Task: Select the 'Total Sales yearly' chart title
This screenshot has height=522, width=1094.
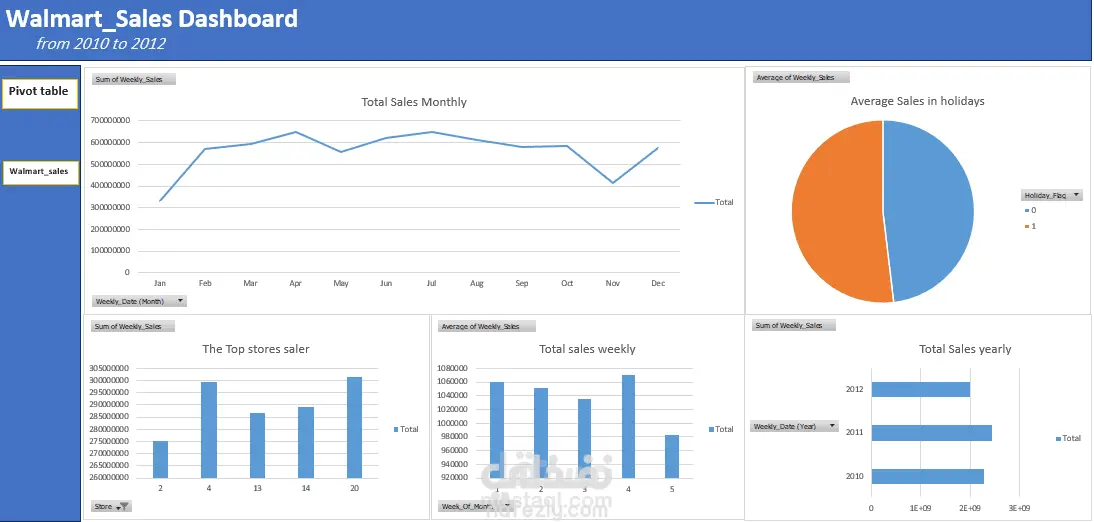Action: click(965, 349)
